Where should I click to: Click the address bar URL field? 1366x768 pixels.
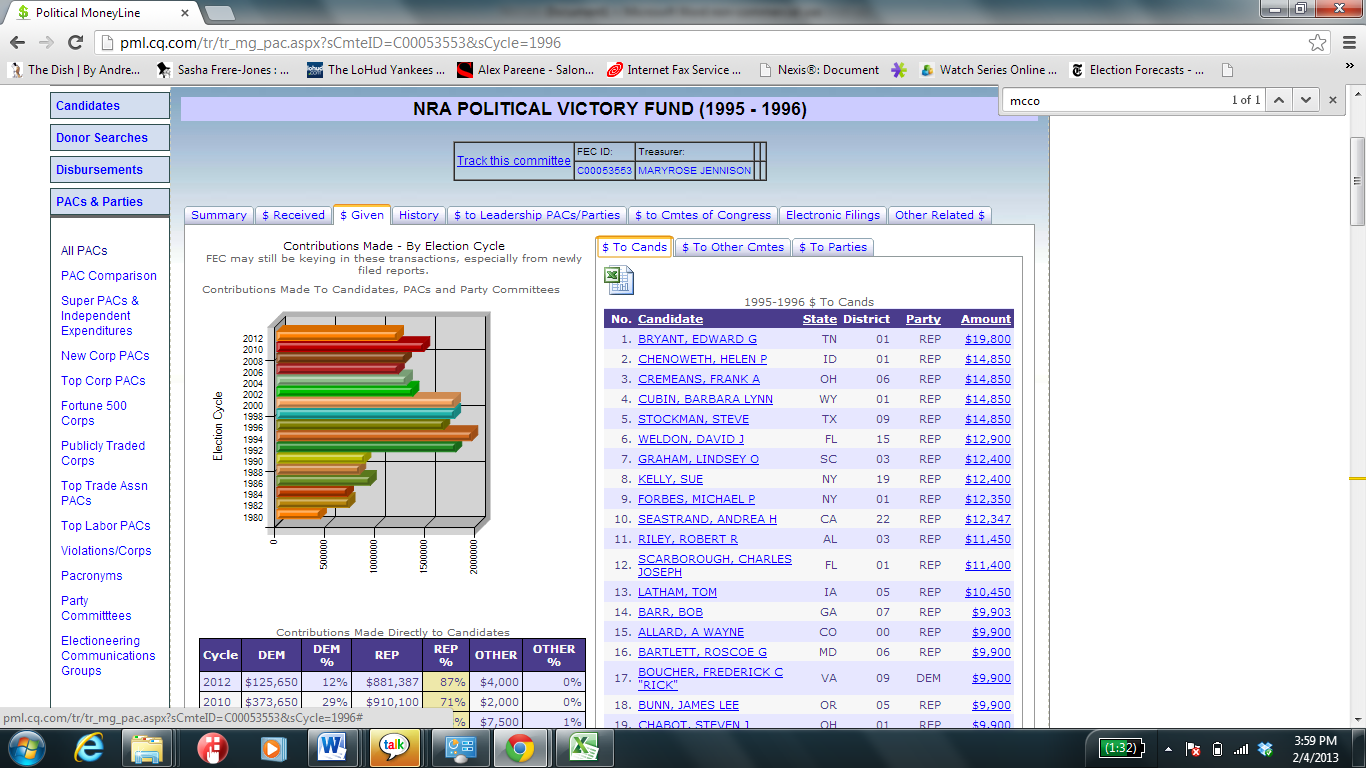click(x=700, y=43)
